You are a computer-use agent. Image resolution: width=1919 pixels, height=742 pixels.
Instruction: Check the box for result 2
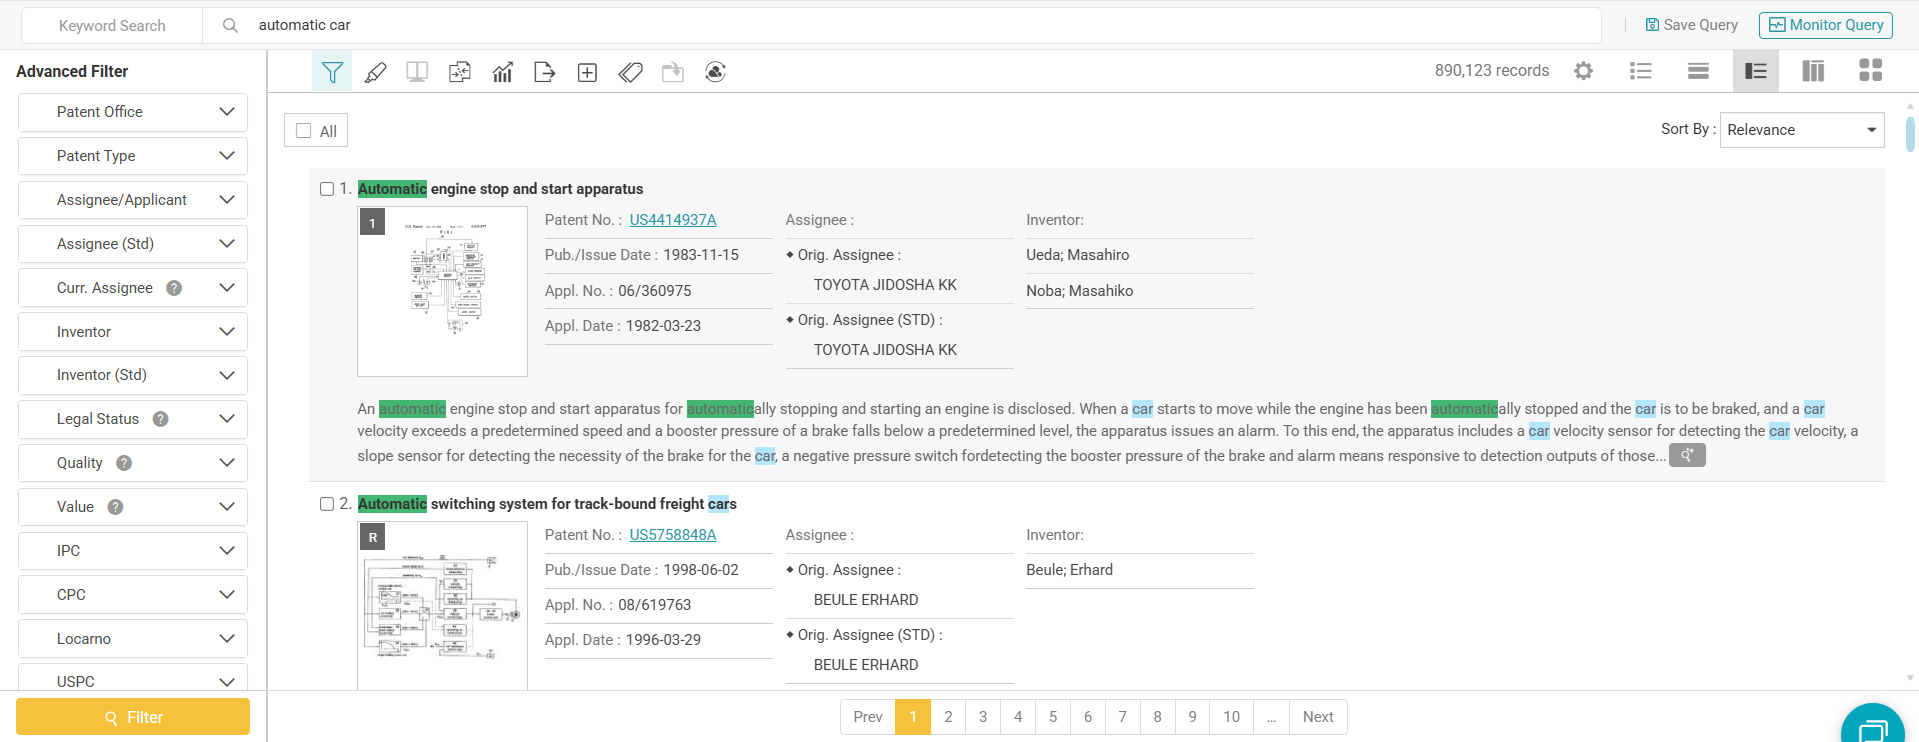(327, 504)
